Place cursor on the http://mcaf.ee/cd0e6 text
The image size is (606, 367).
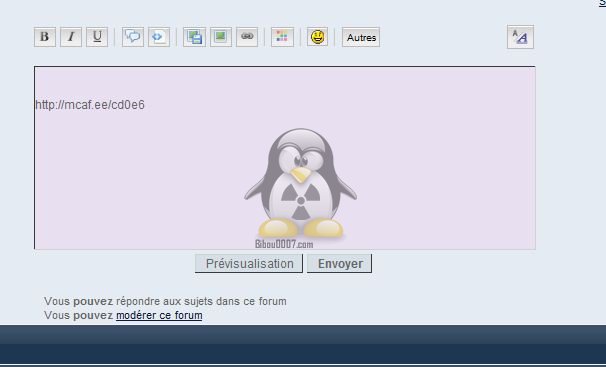(x=90, y=105)
